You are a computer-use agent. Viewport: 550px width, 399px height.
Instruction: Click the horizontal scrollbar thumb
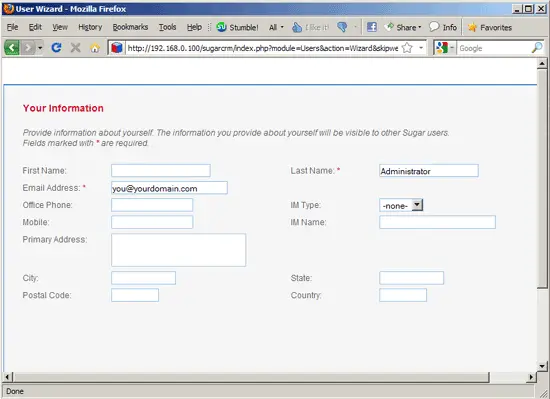tap(251, 377)
